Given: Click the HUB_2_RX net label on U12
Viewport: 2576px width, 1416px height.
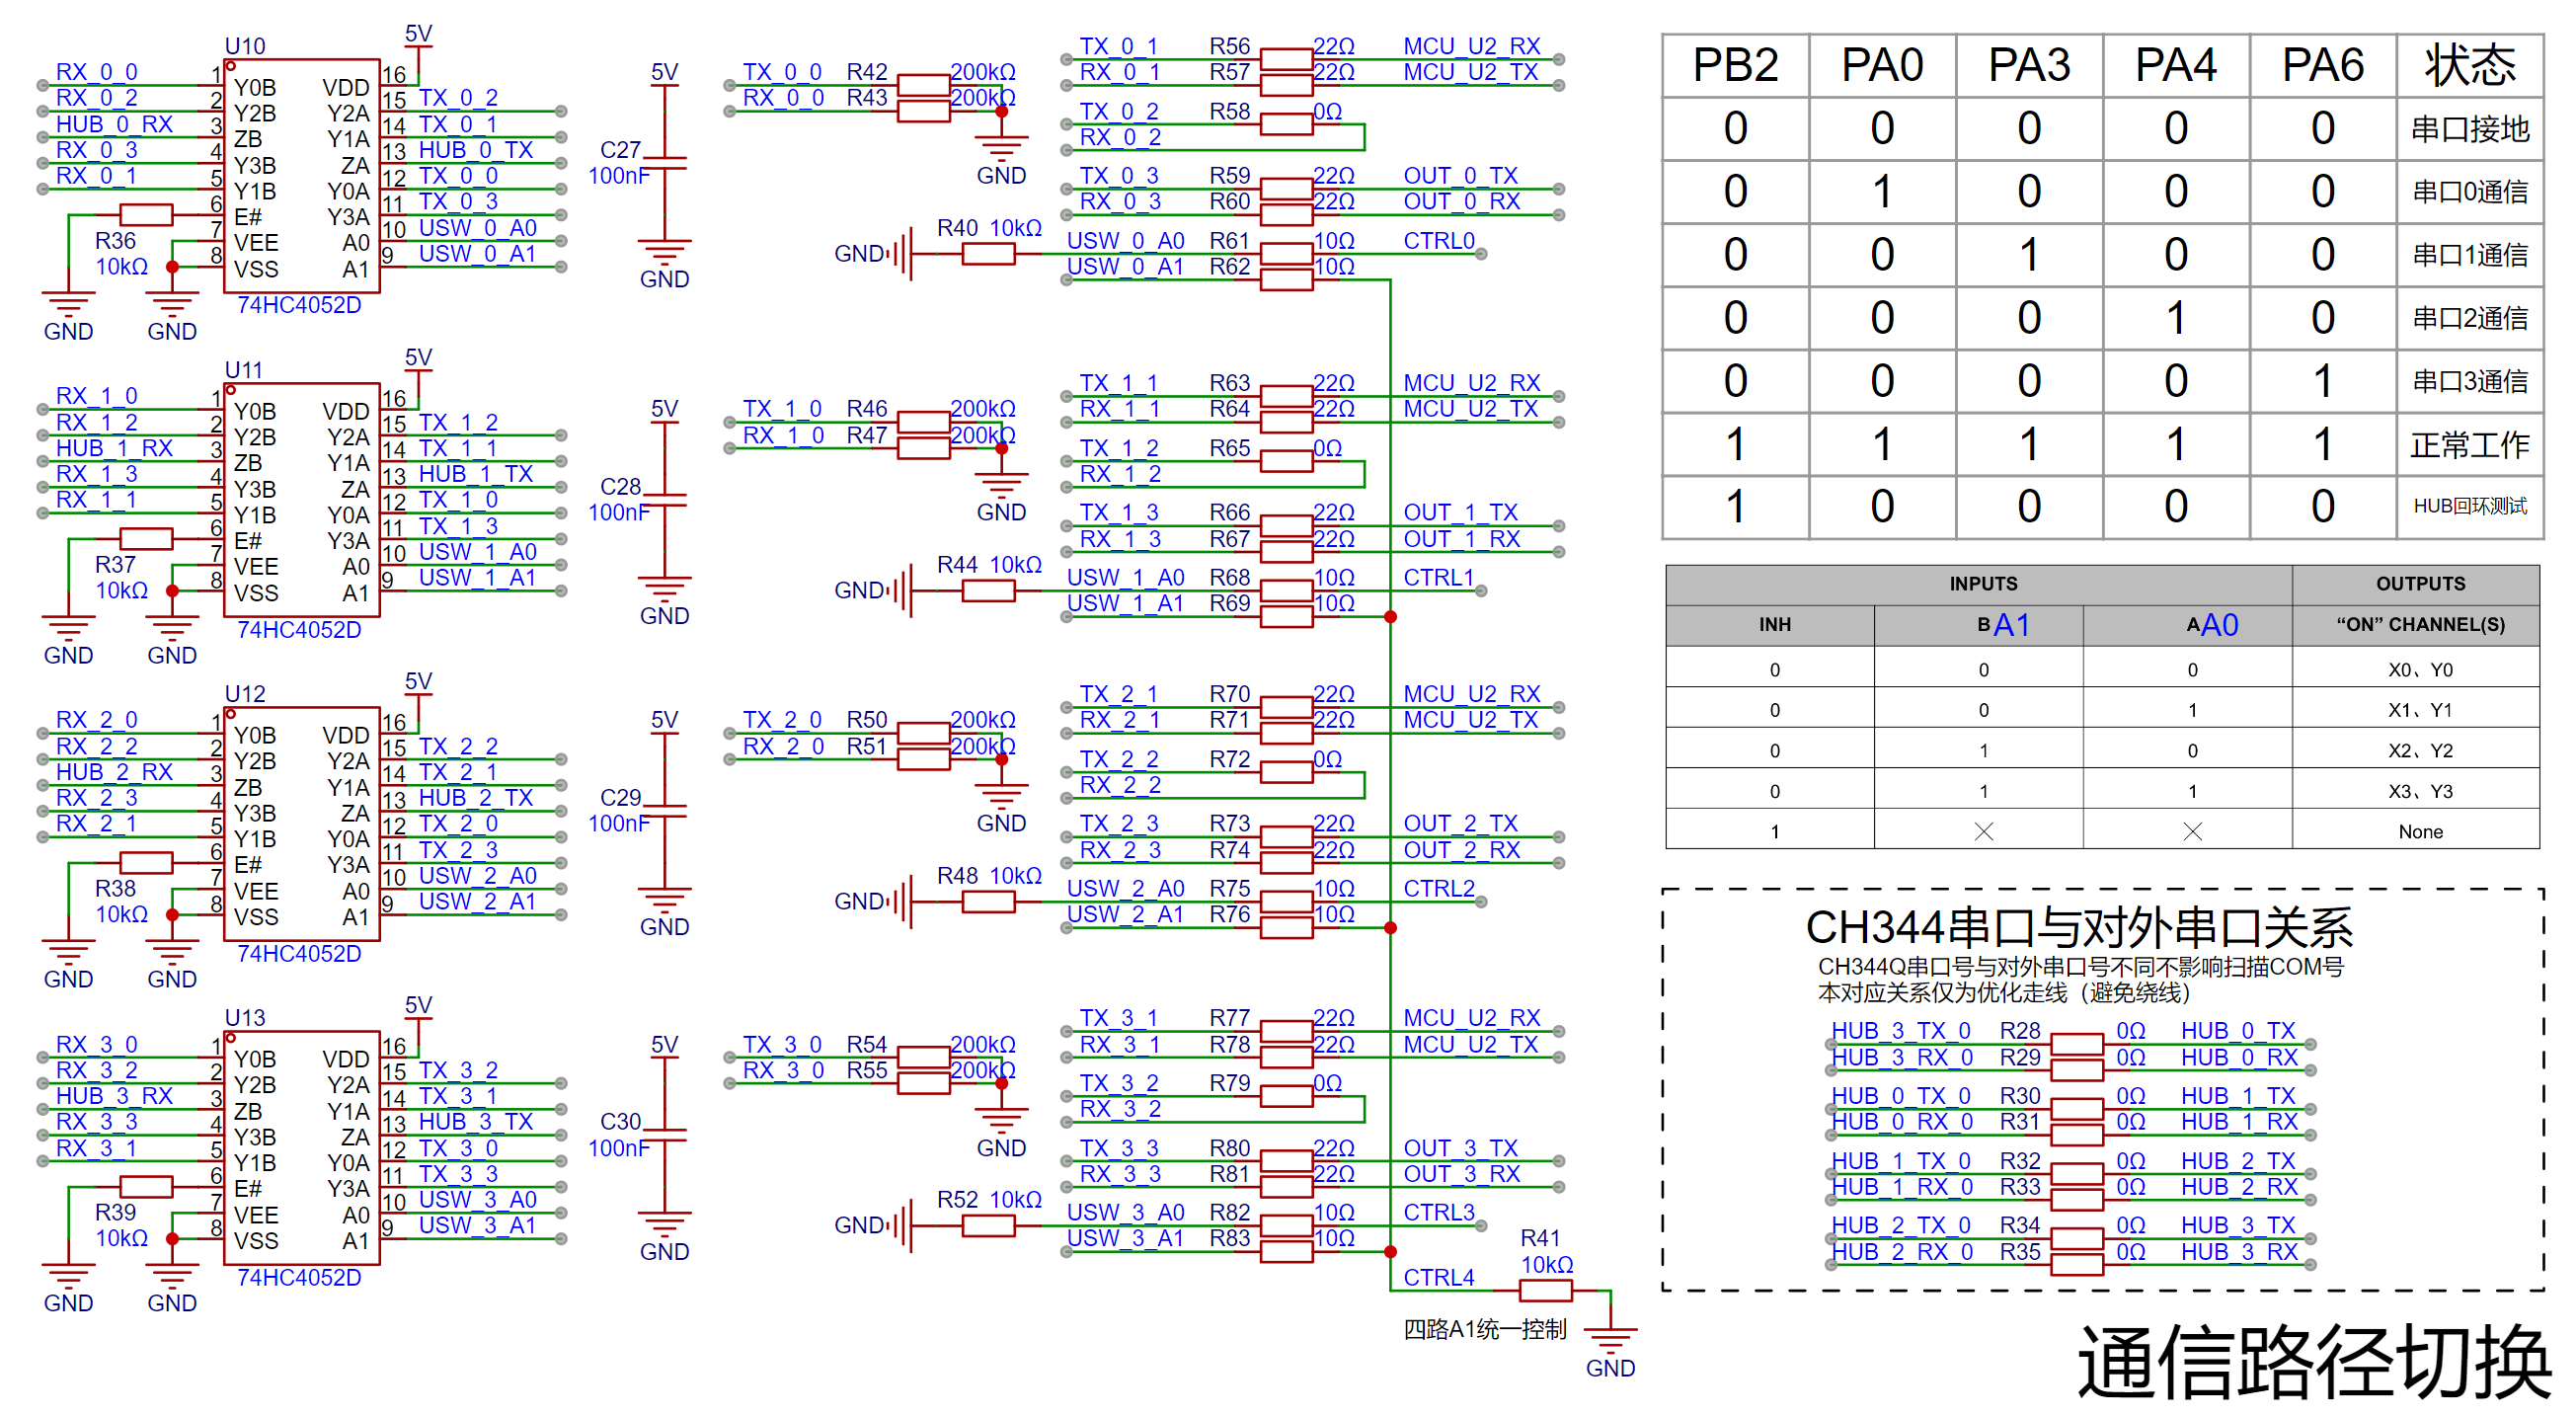Looking at the screenshot, I should [x=114, y=772].
